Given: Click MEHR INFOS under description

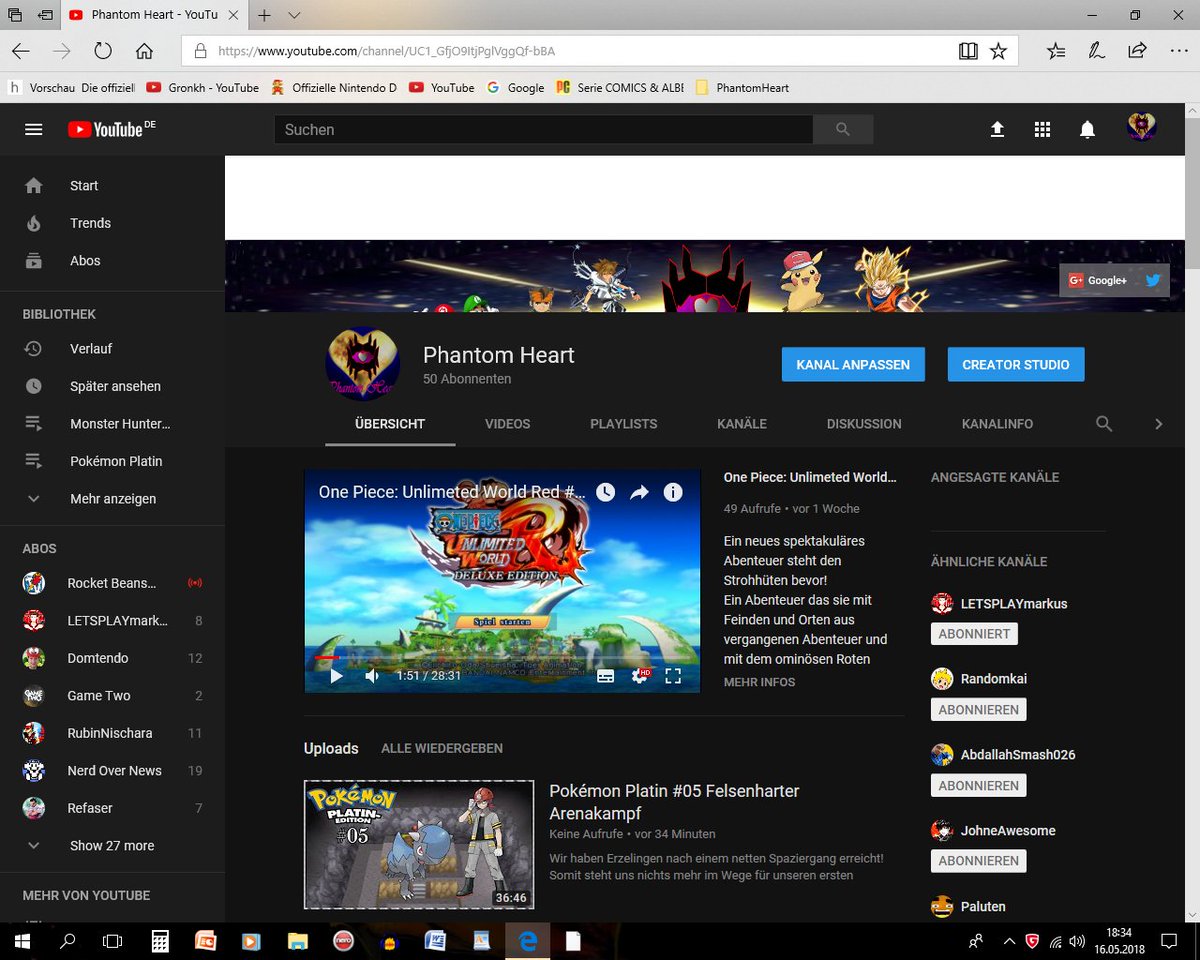Looking at the screenshot, I should [x=759, y=682].
